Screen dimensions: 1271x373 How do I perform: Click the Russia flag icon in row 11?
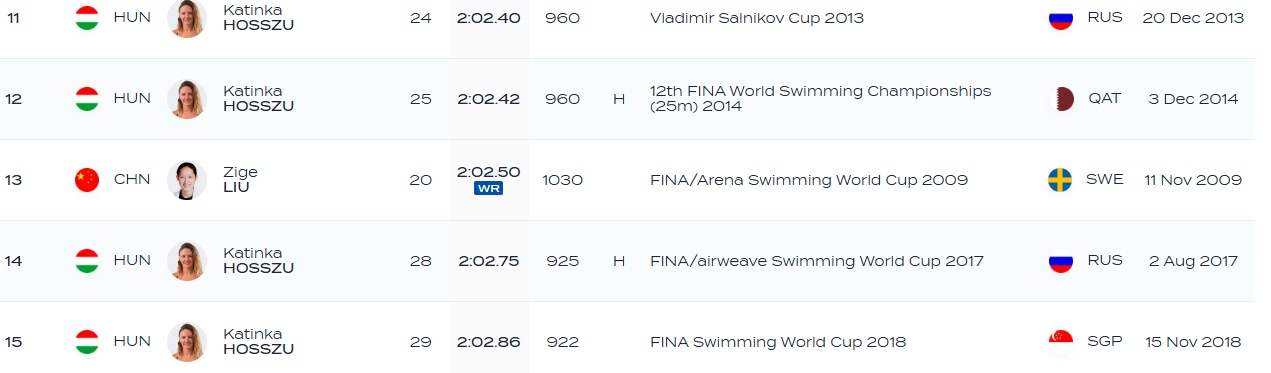1060,18
